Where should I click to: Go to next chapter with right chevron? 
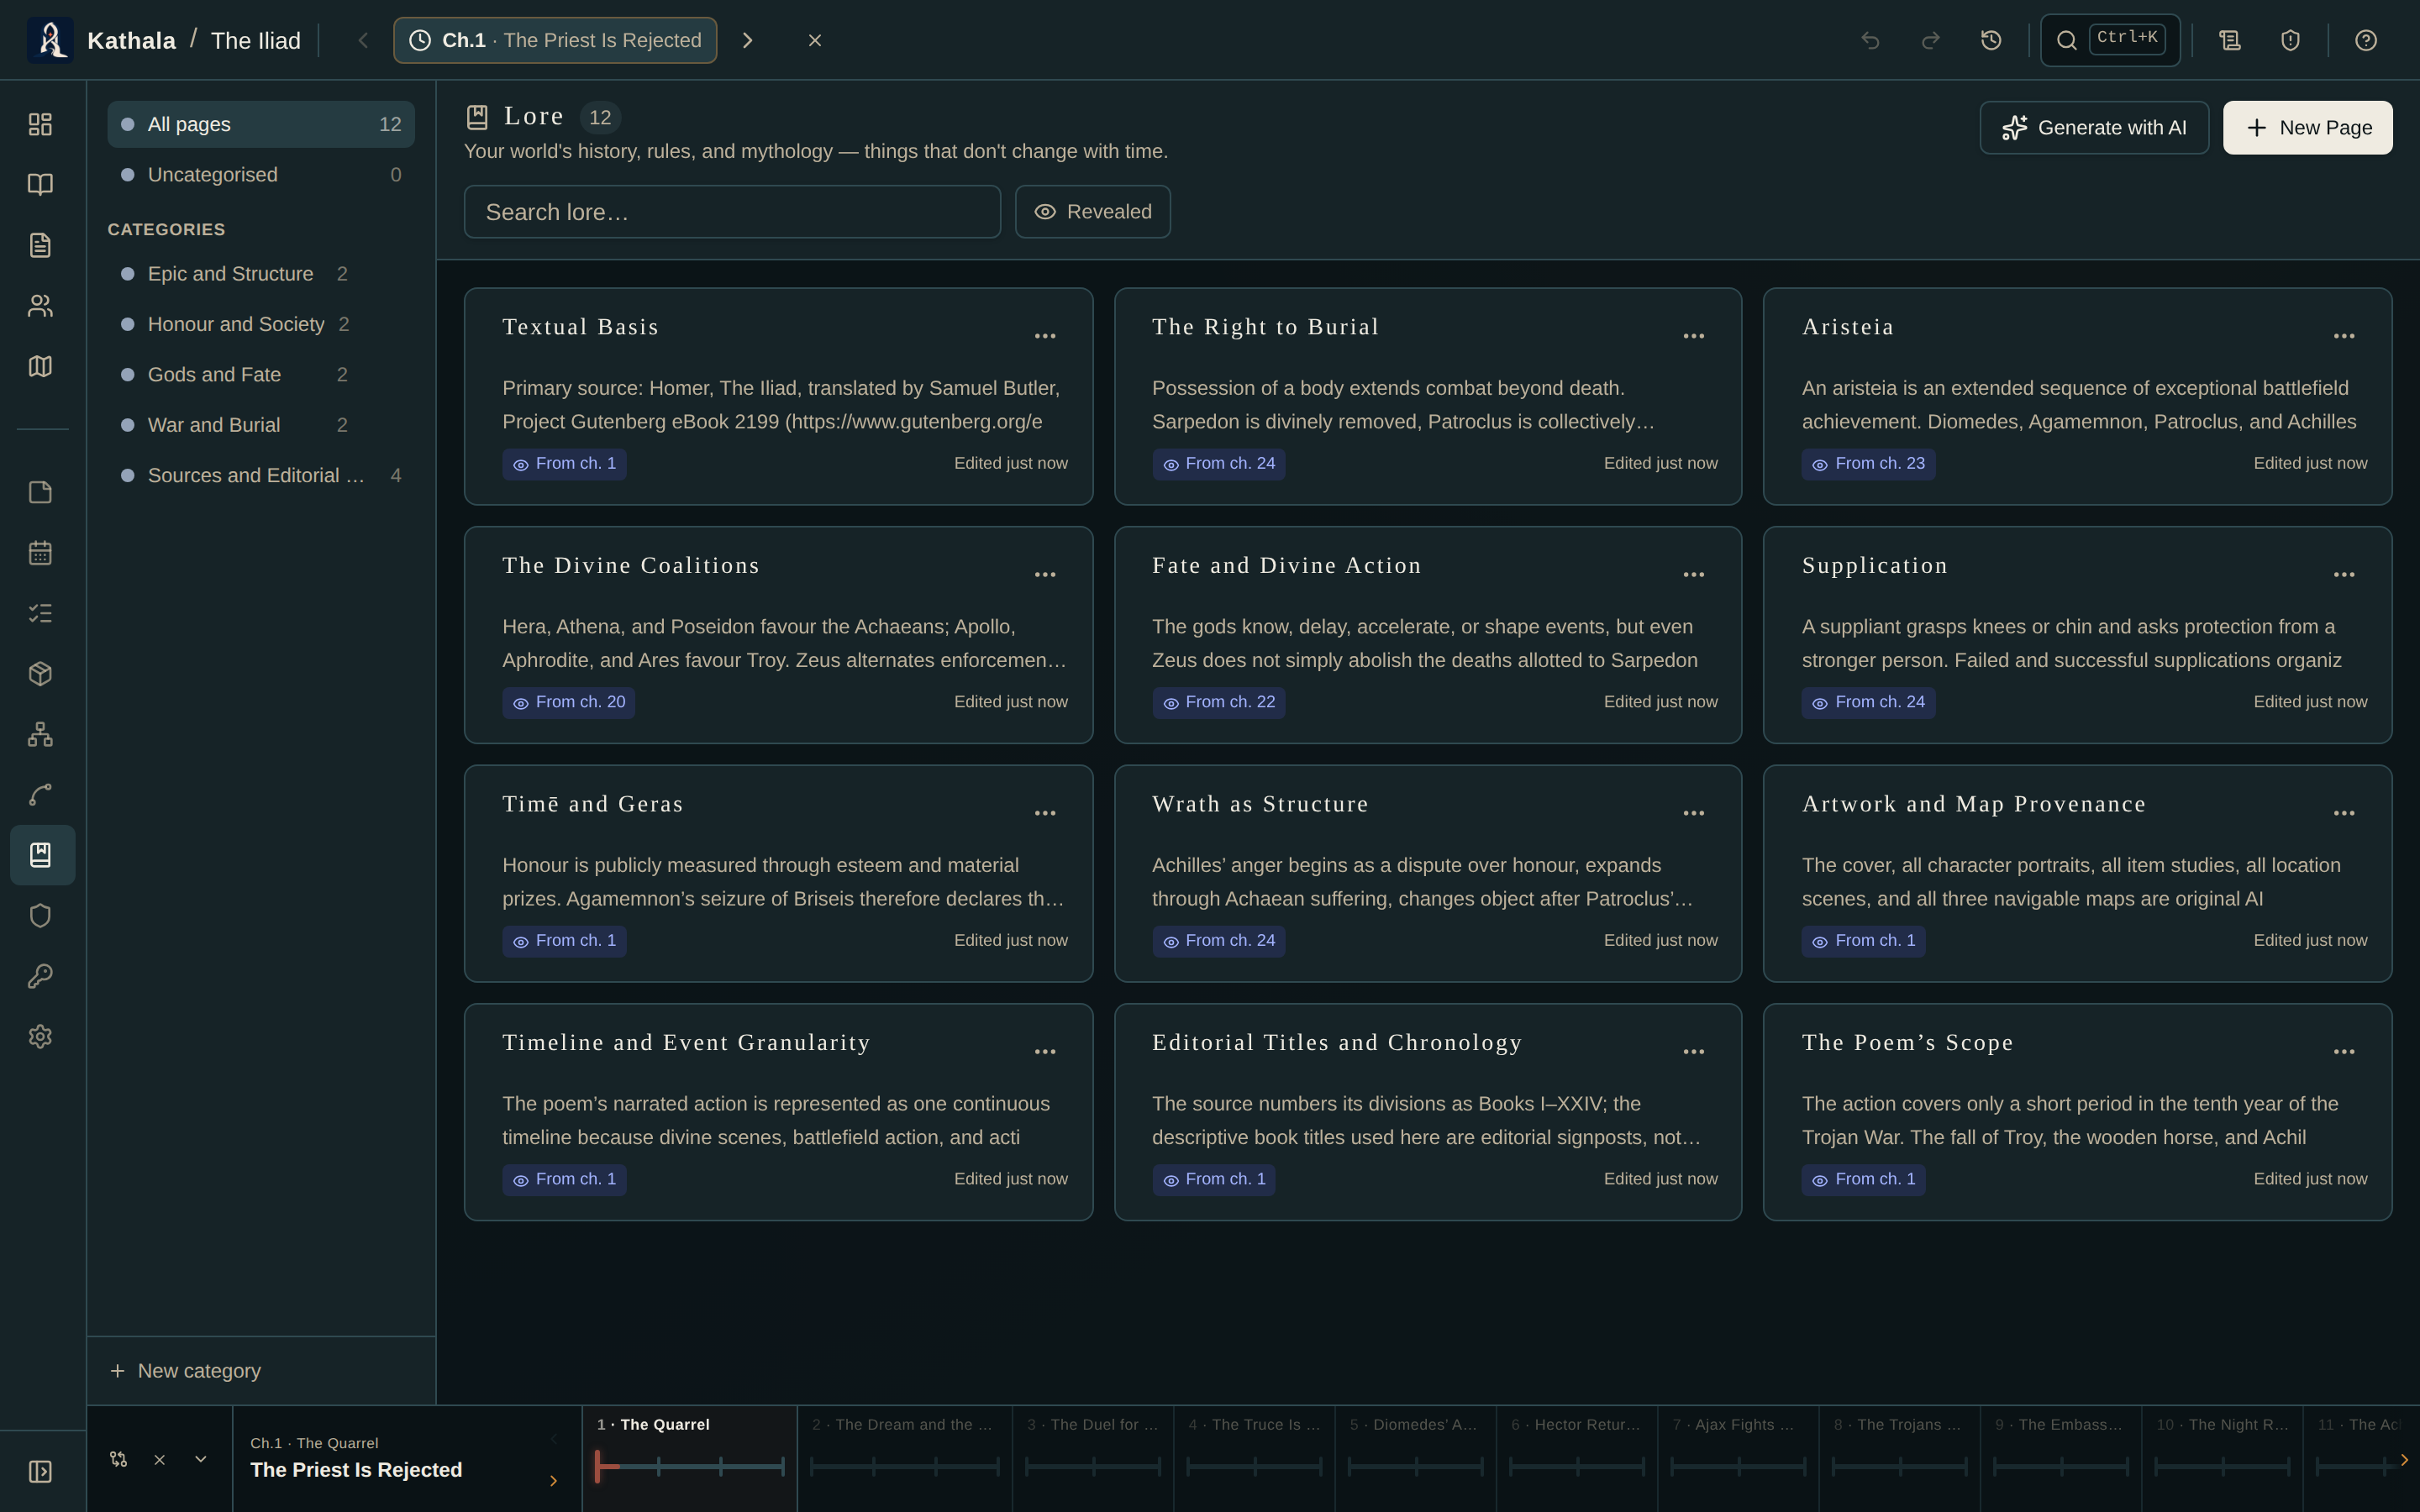[747, 40]
